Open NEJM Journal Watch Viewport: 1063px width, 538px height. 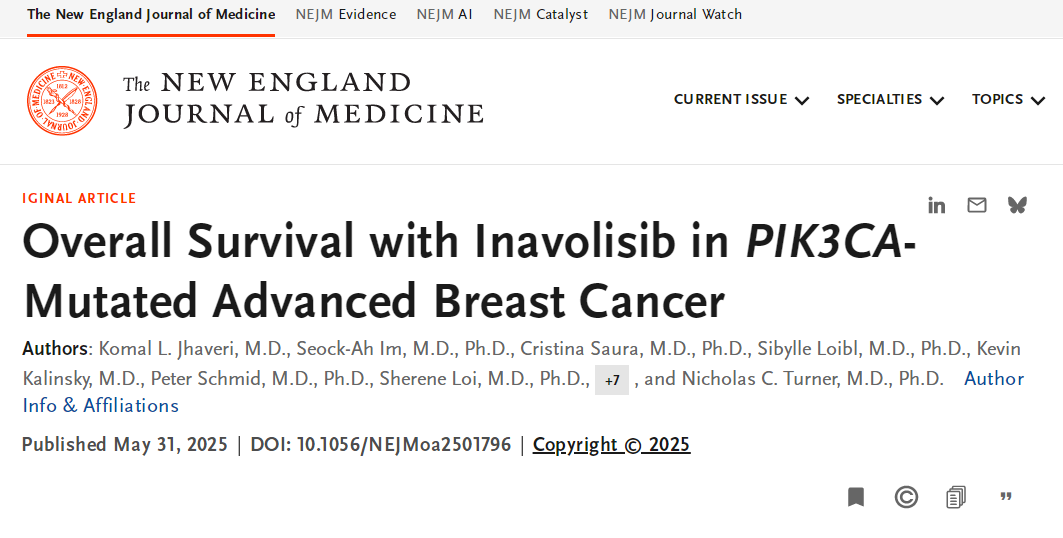coord(675,14)
